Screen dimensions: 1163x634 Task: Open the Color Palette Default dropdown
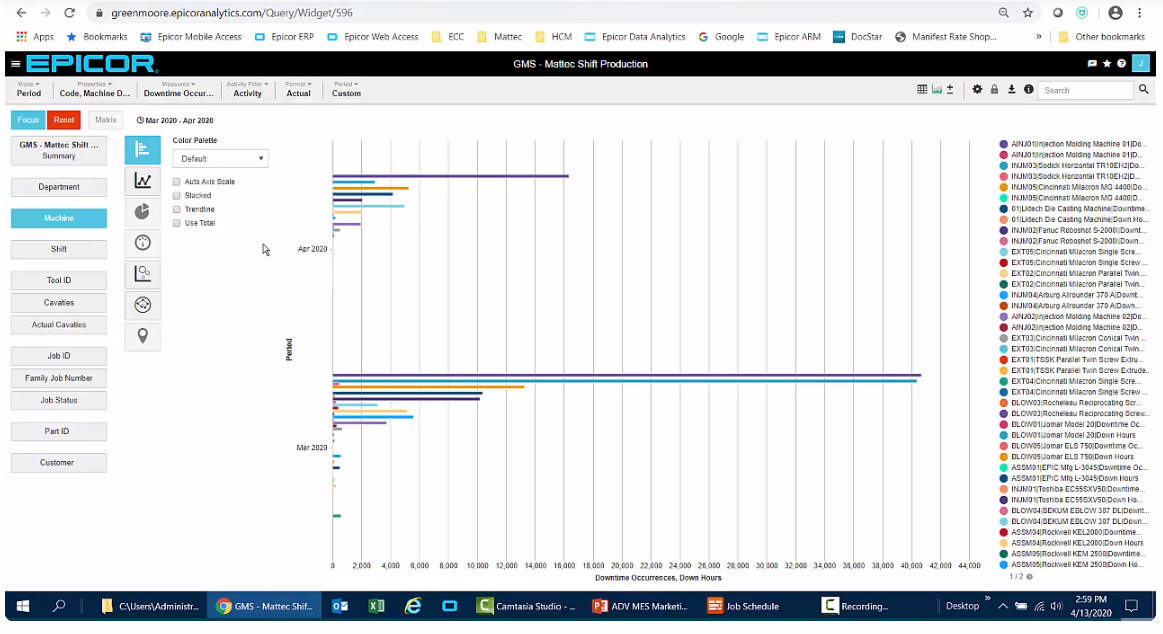point(220,159)
